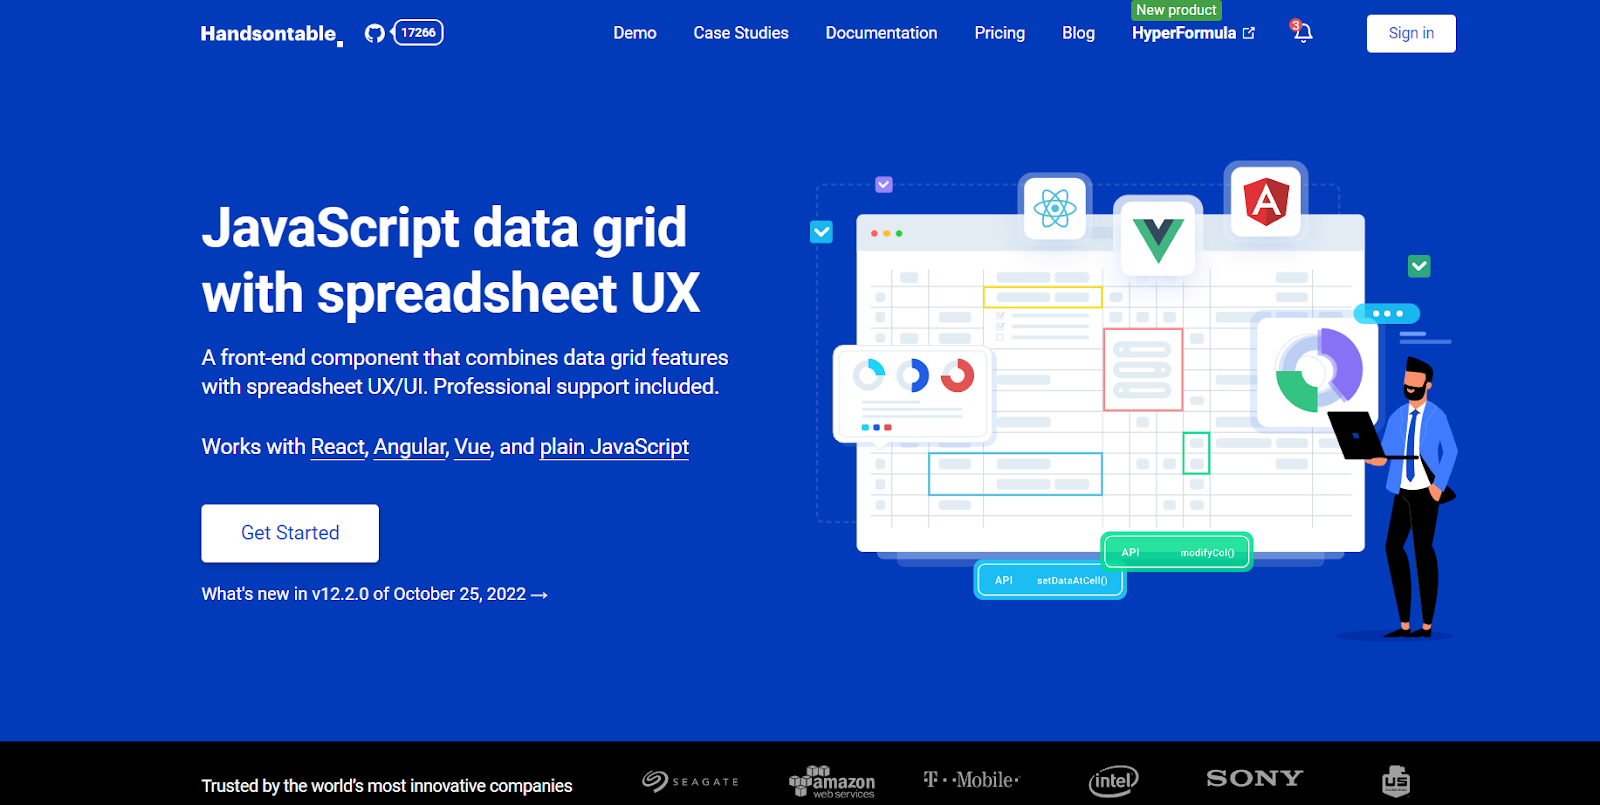Click the Trusted by innovative companies text
Viewport: 1600px width, 805px height.
[x=387, y=786]
